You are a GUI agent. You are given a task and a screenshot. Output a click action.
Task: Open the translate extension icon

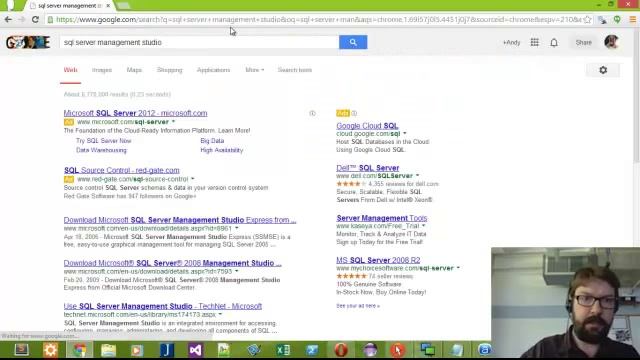pyautogui.click(x=602, y=19)
